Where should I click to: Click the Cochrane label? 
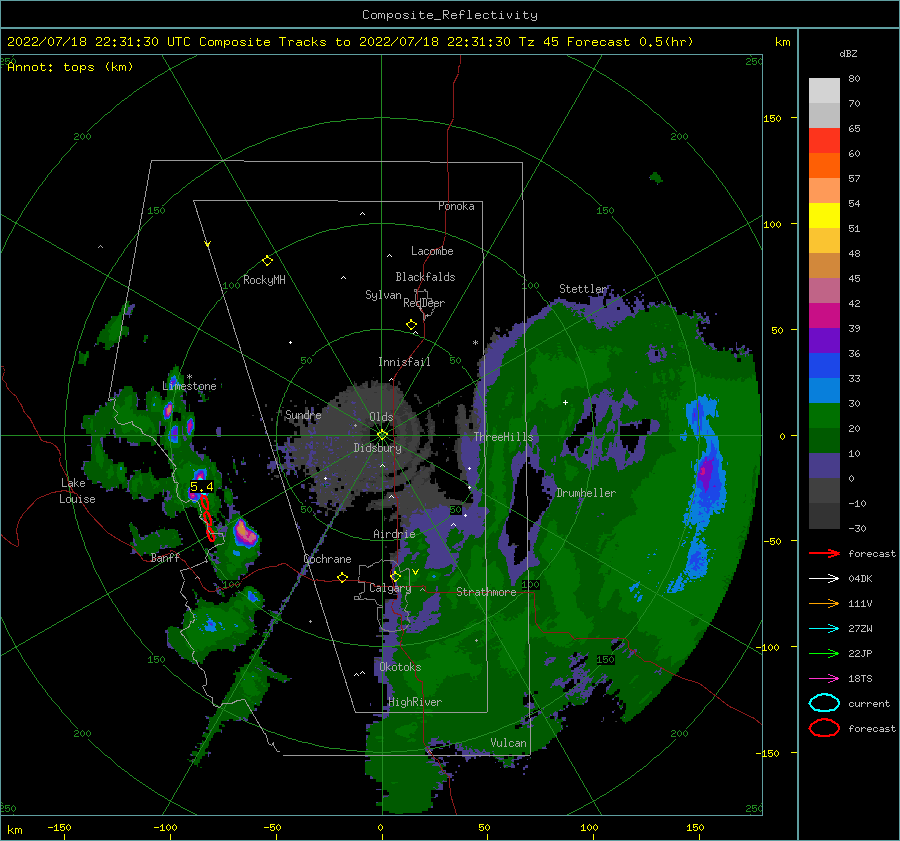click(x=327, y=559)
